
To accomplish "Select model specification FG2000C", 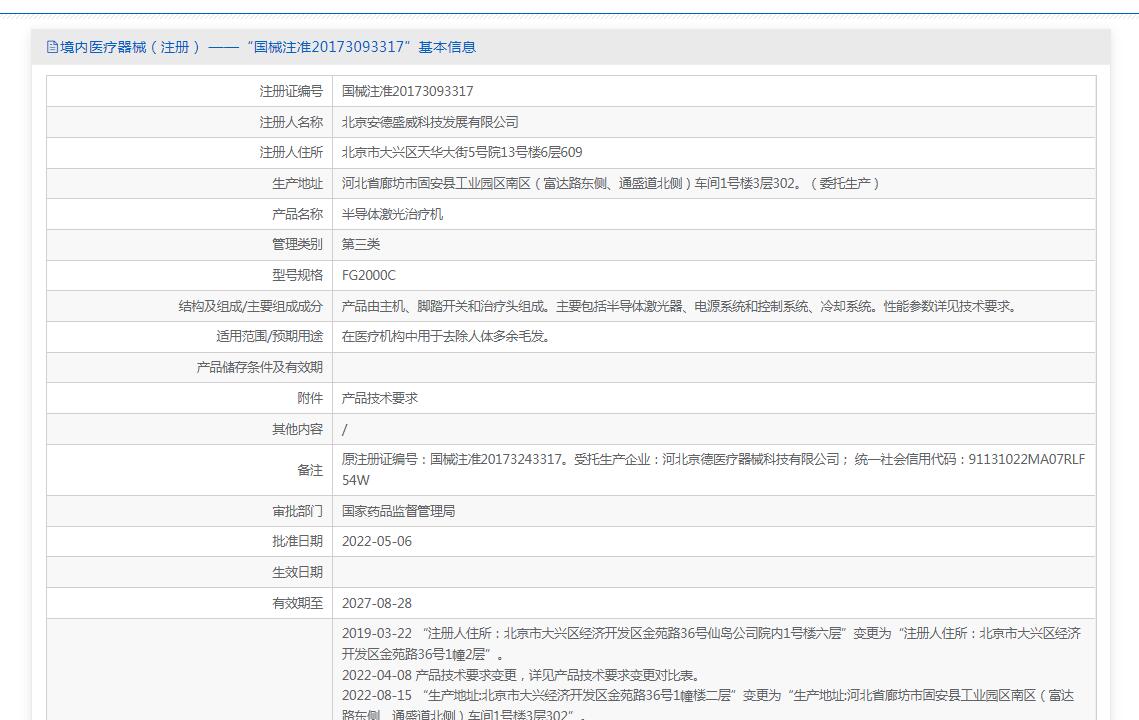I will point(369,275).
